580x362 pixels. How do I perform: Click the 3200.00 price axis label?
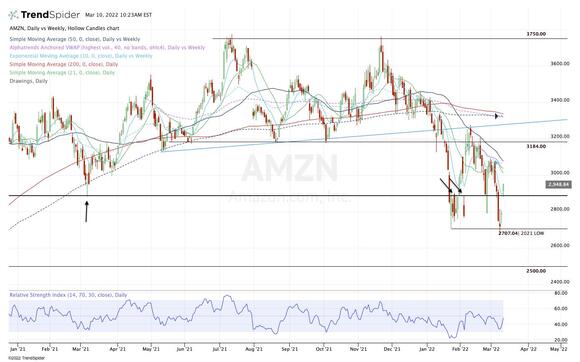tap(560, 136)
